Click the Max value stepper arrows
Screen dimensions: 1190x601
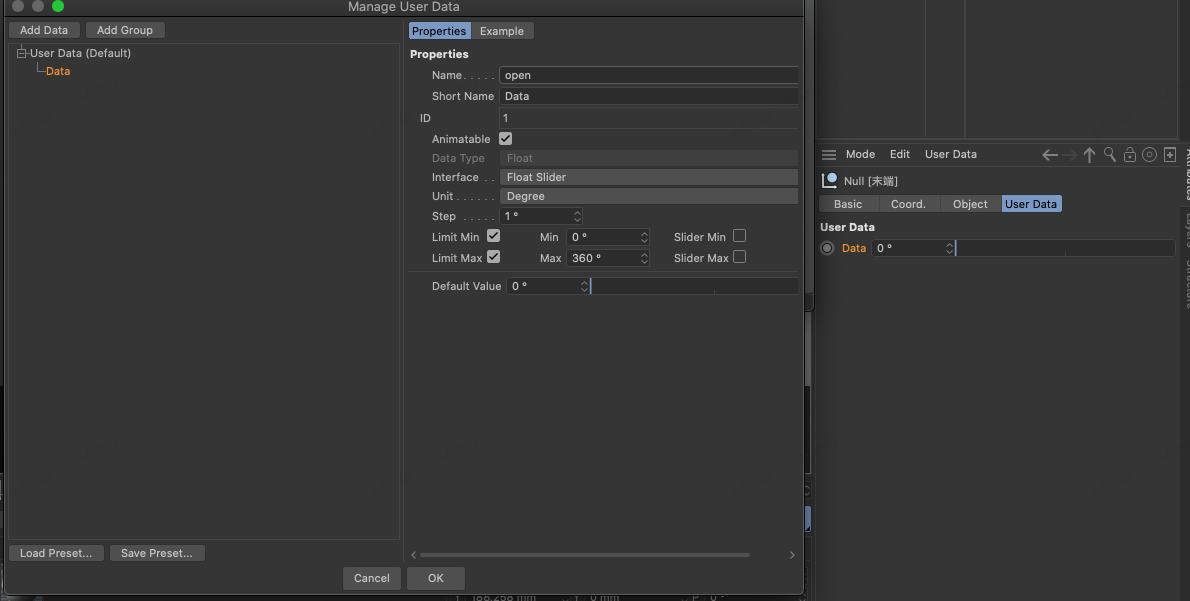coord(644,259)
